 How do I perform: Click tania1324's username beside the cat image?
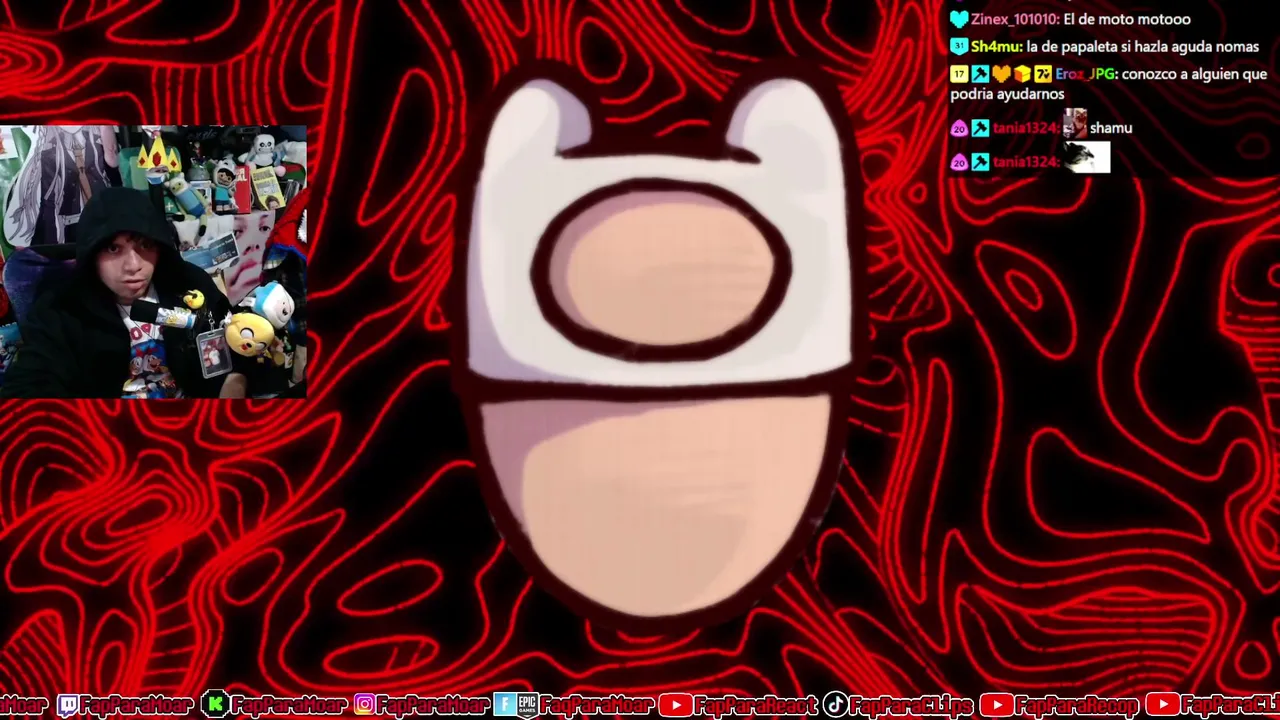pos(1025,162)
